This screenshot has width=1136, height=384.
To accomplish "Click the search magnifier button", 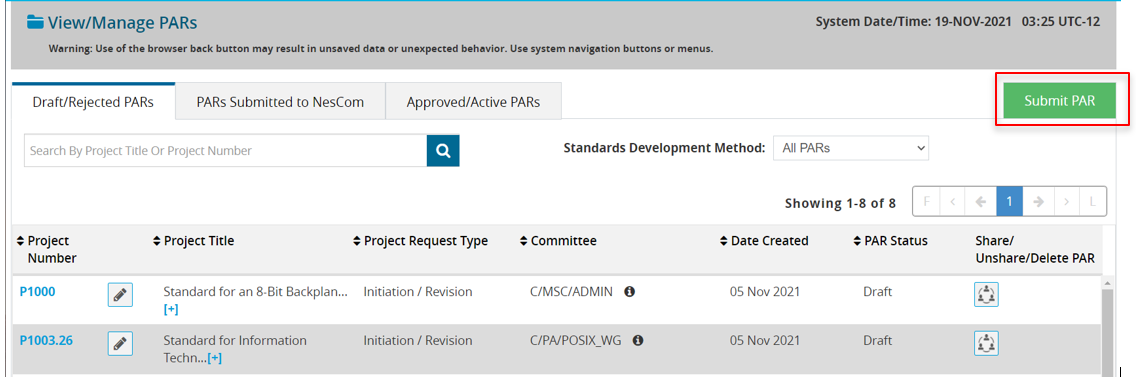I will click(443, 151).
